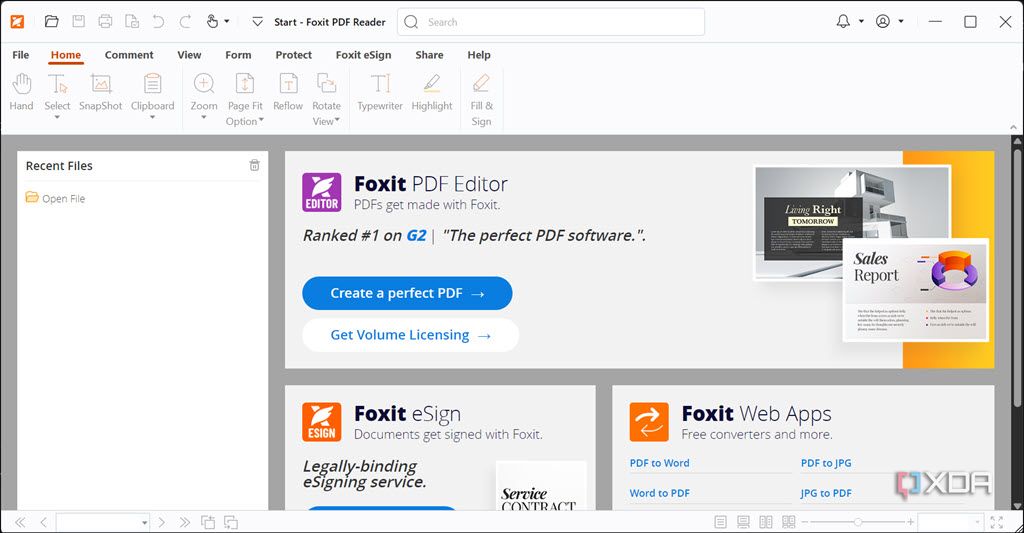
Task: Open notifications bell icon
Action: click(x=843, y=22)
